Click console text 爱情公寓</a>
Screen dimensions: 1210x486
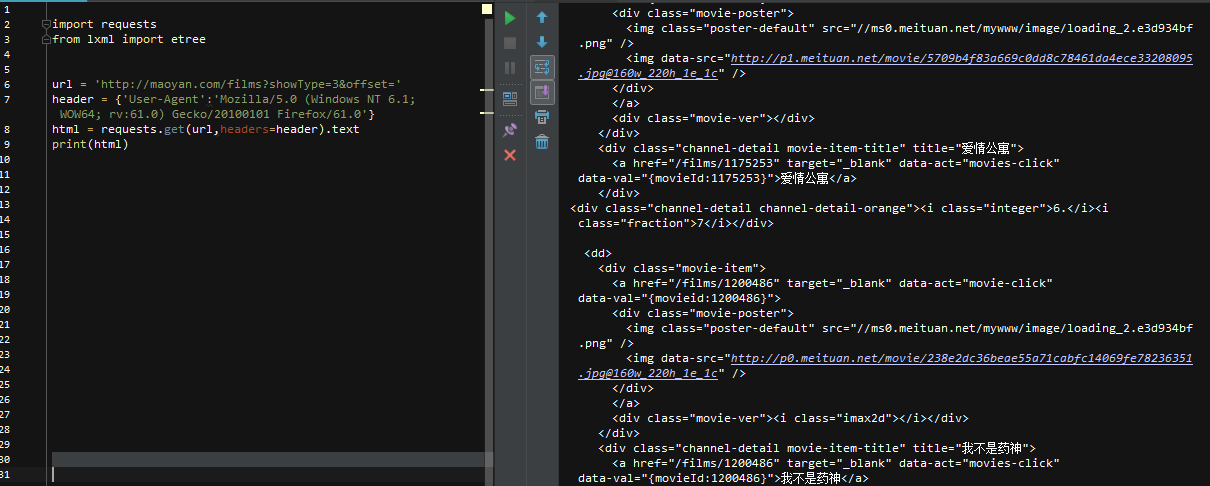pos(817,179)
